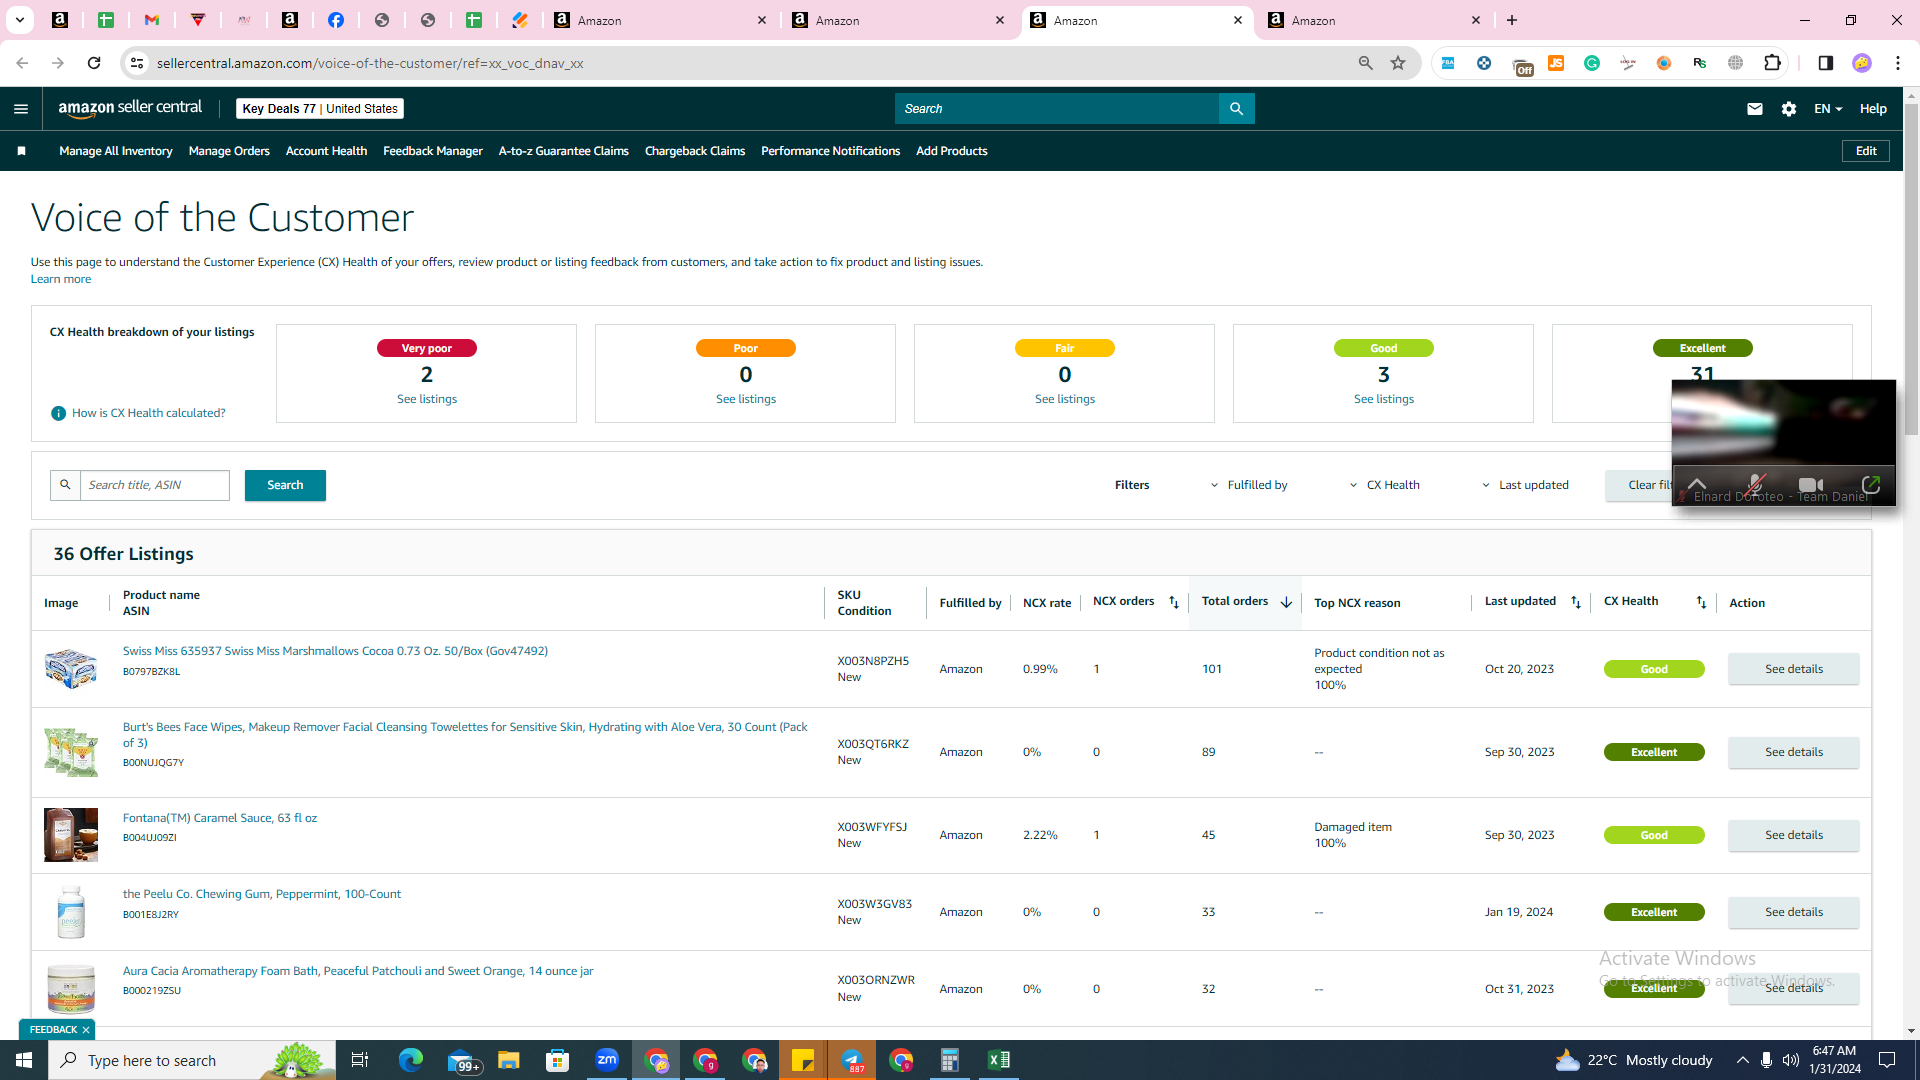Image resolution: width=1920 pixels, height=1080 pixels.
Task: Open the Chrome three-dot menu
Action: point(1898,63)
